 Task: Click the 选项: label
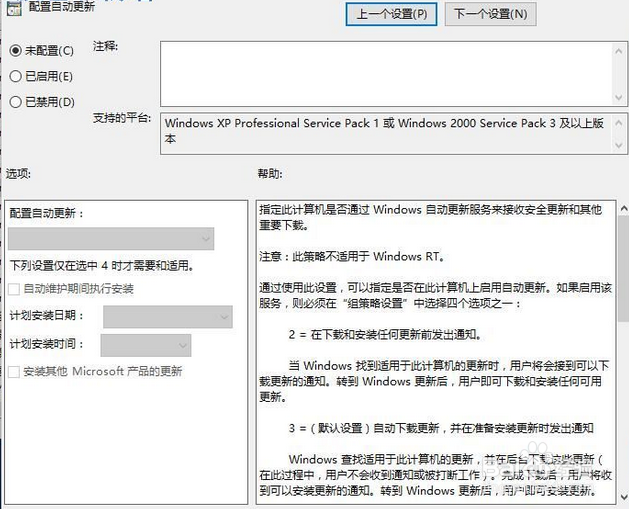18,174
